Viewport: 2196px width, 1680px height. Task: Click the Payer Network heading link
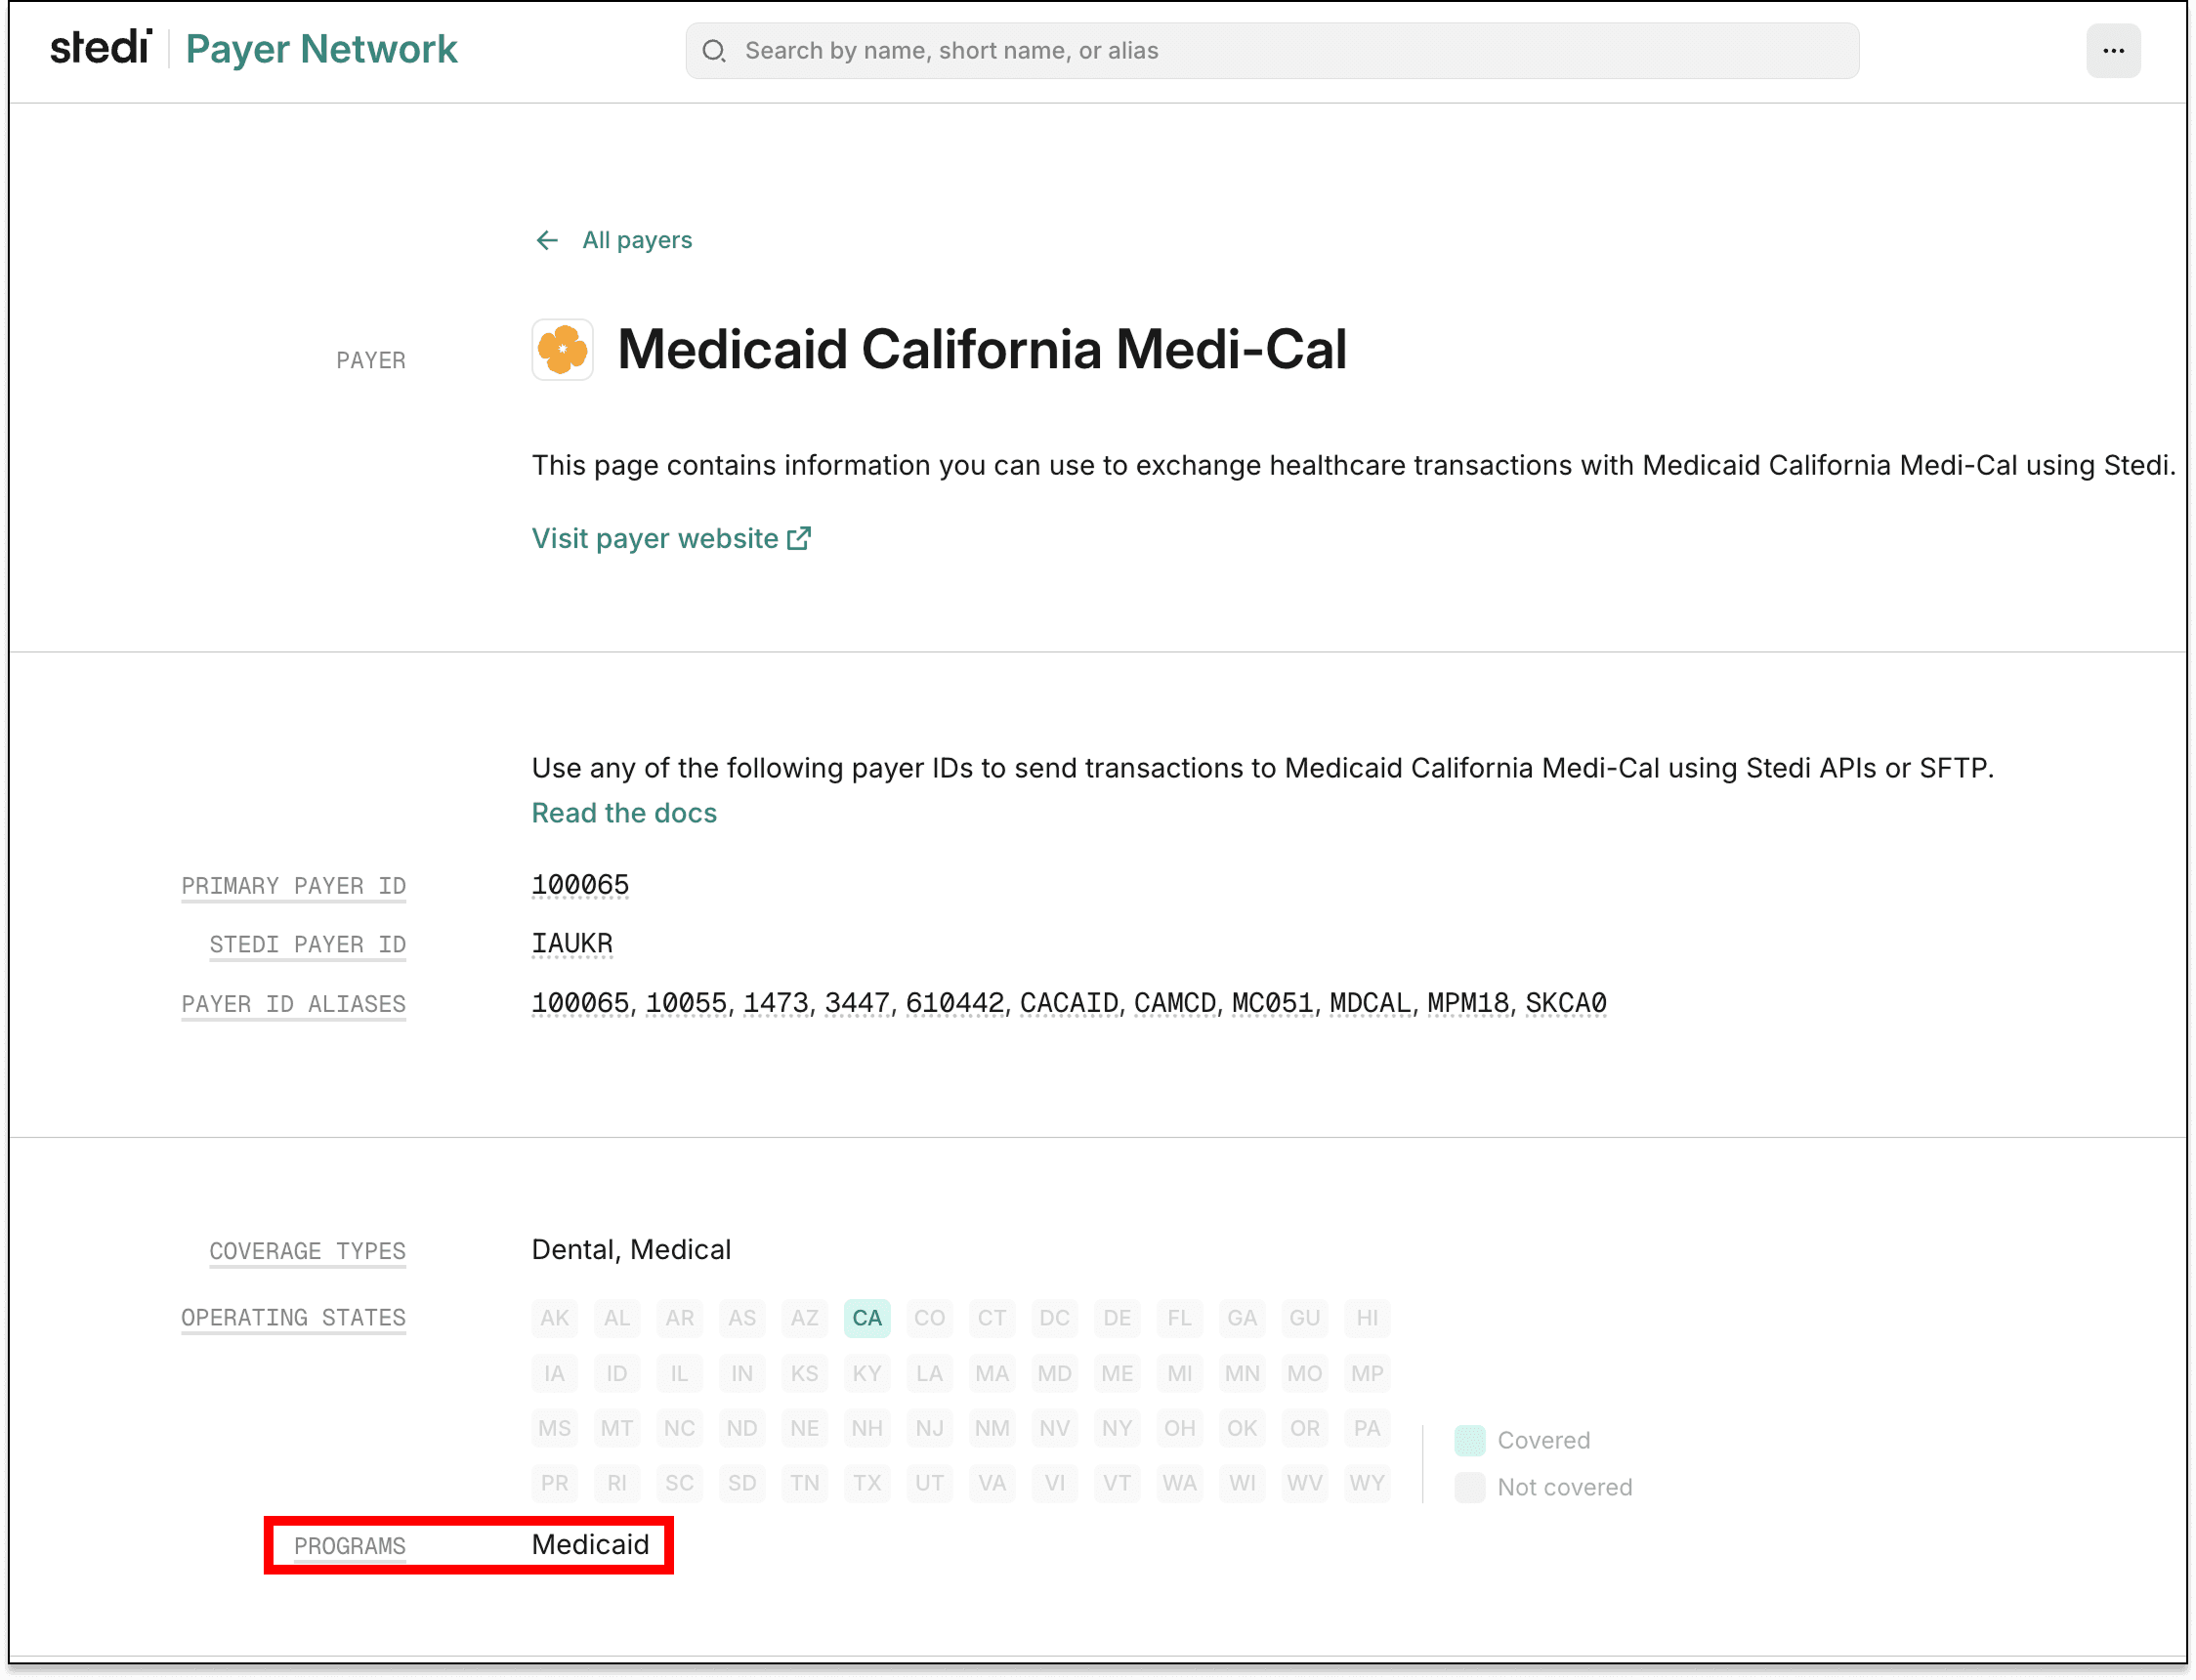click(x=321, y=49)
